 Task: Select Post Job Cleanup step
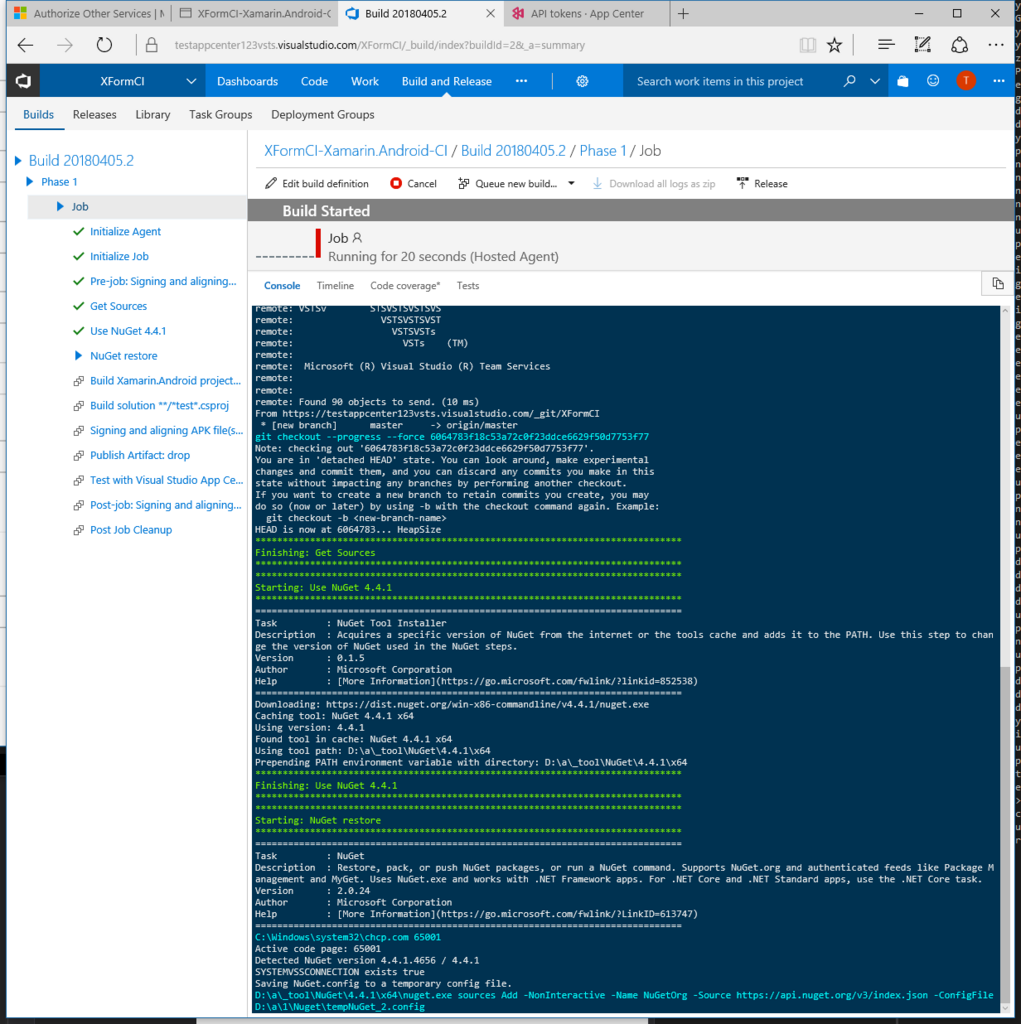click(131, 529)
